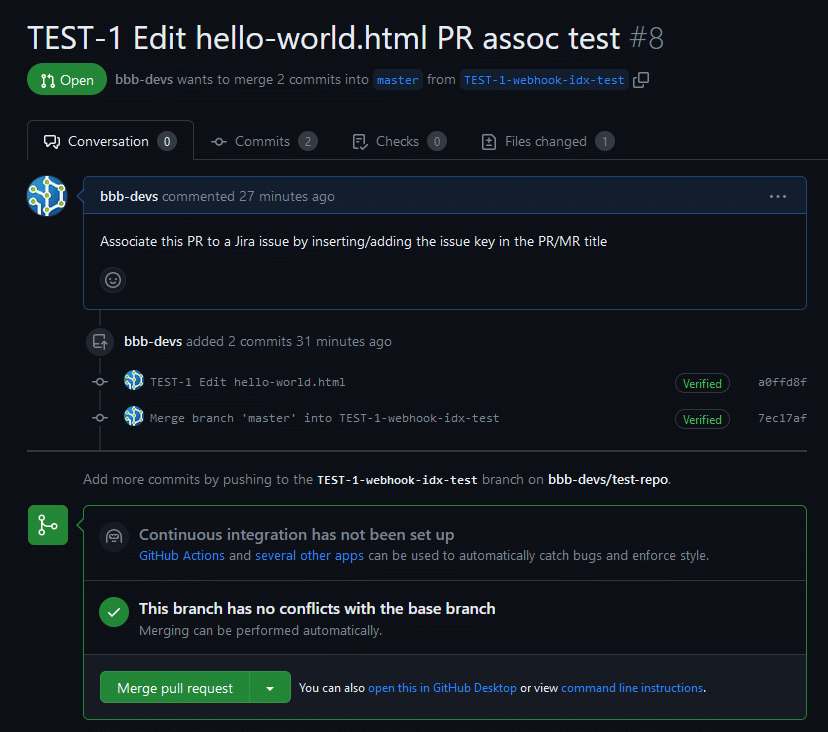Click the green no-conflicts checkmark icon
828x732 pixels.
[115, 612]
